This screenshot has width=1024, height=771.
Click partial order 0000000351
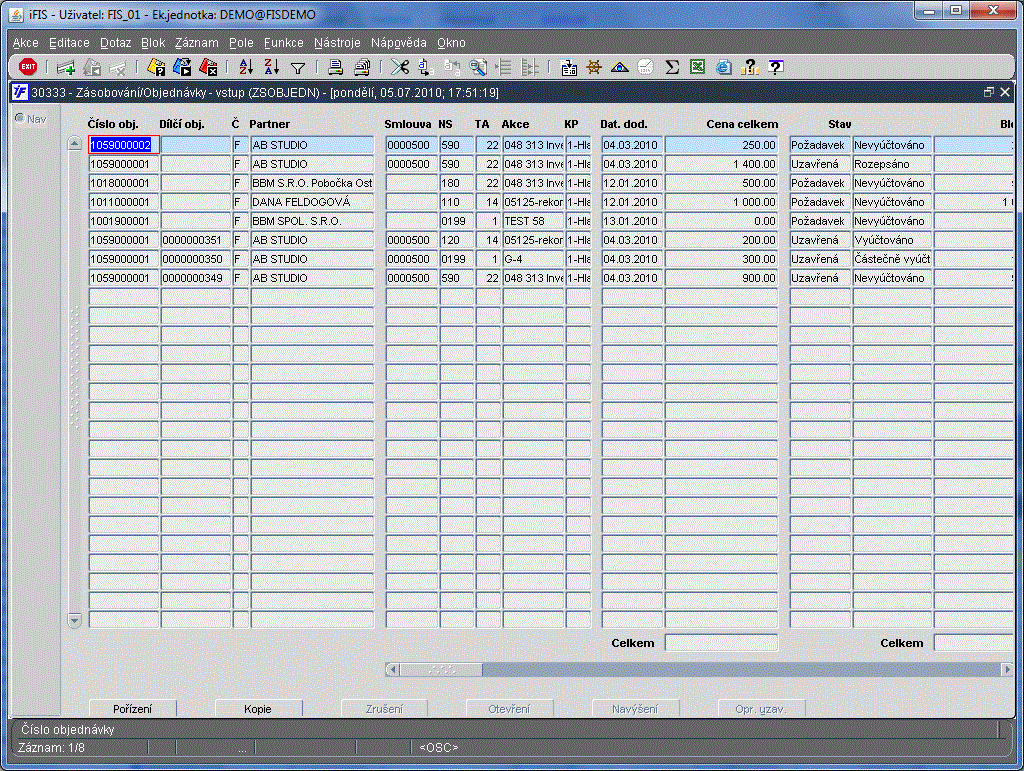[x=196, y=240]
